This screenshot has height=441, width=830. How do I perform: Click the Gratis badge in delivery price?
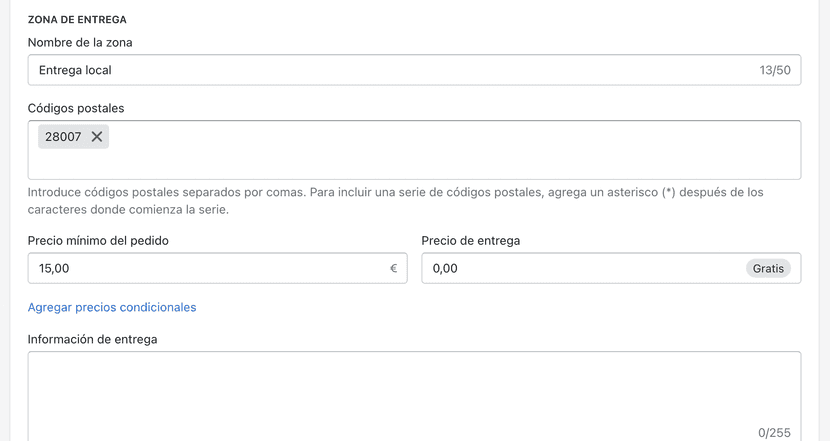tap(768, 268)
